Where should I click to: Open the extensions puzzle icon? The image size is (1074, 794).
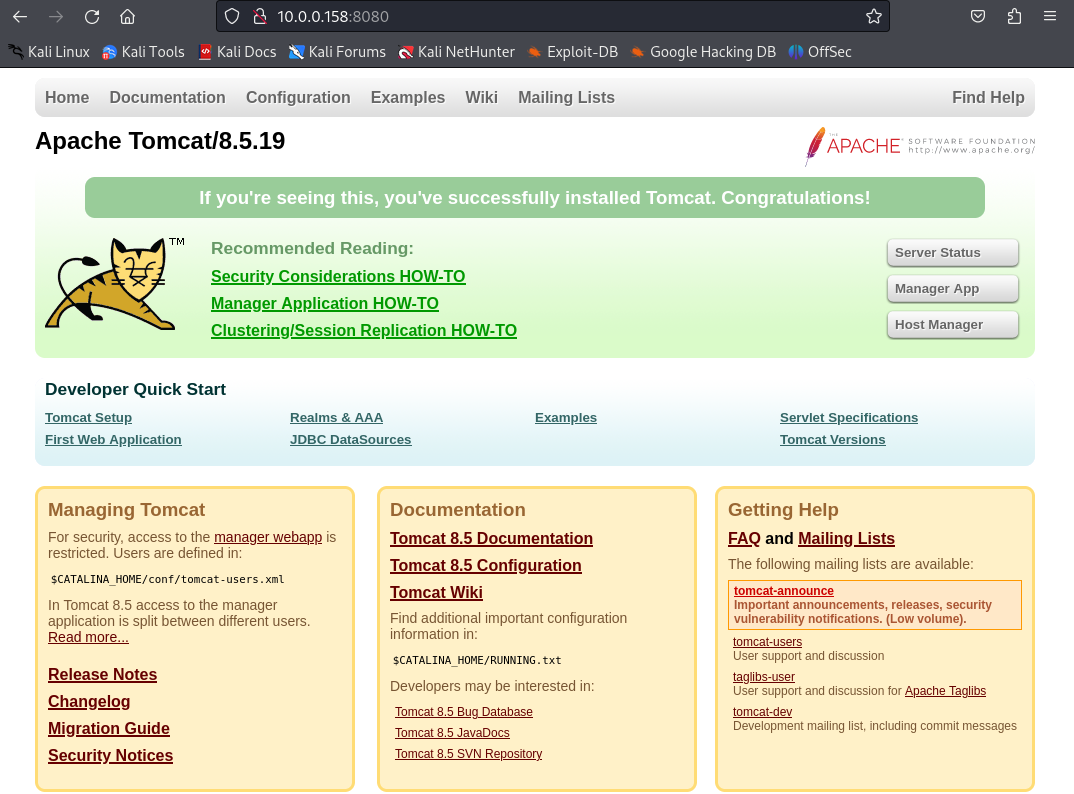click(x=1014, y=16)
